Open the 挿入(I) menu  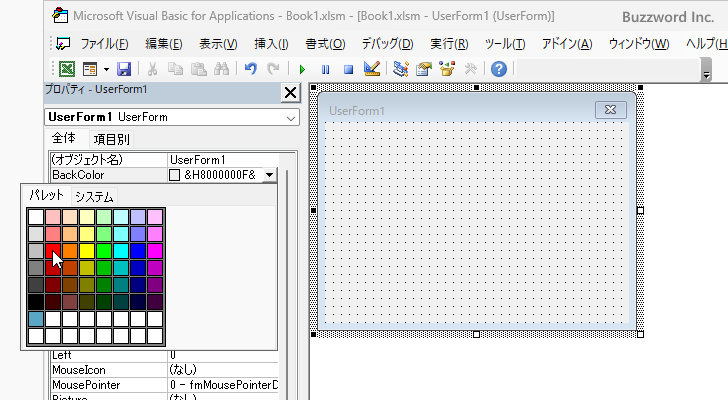[x=272, y=44]
